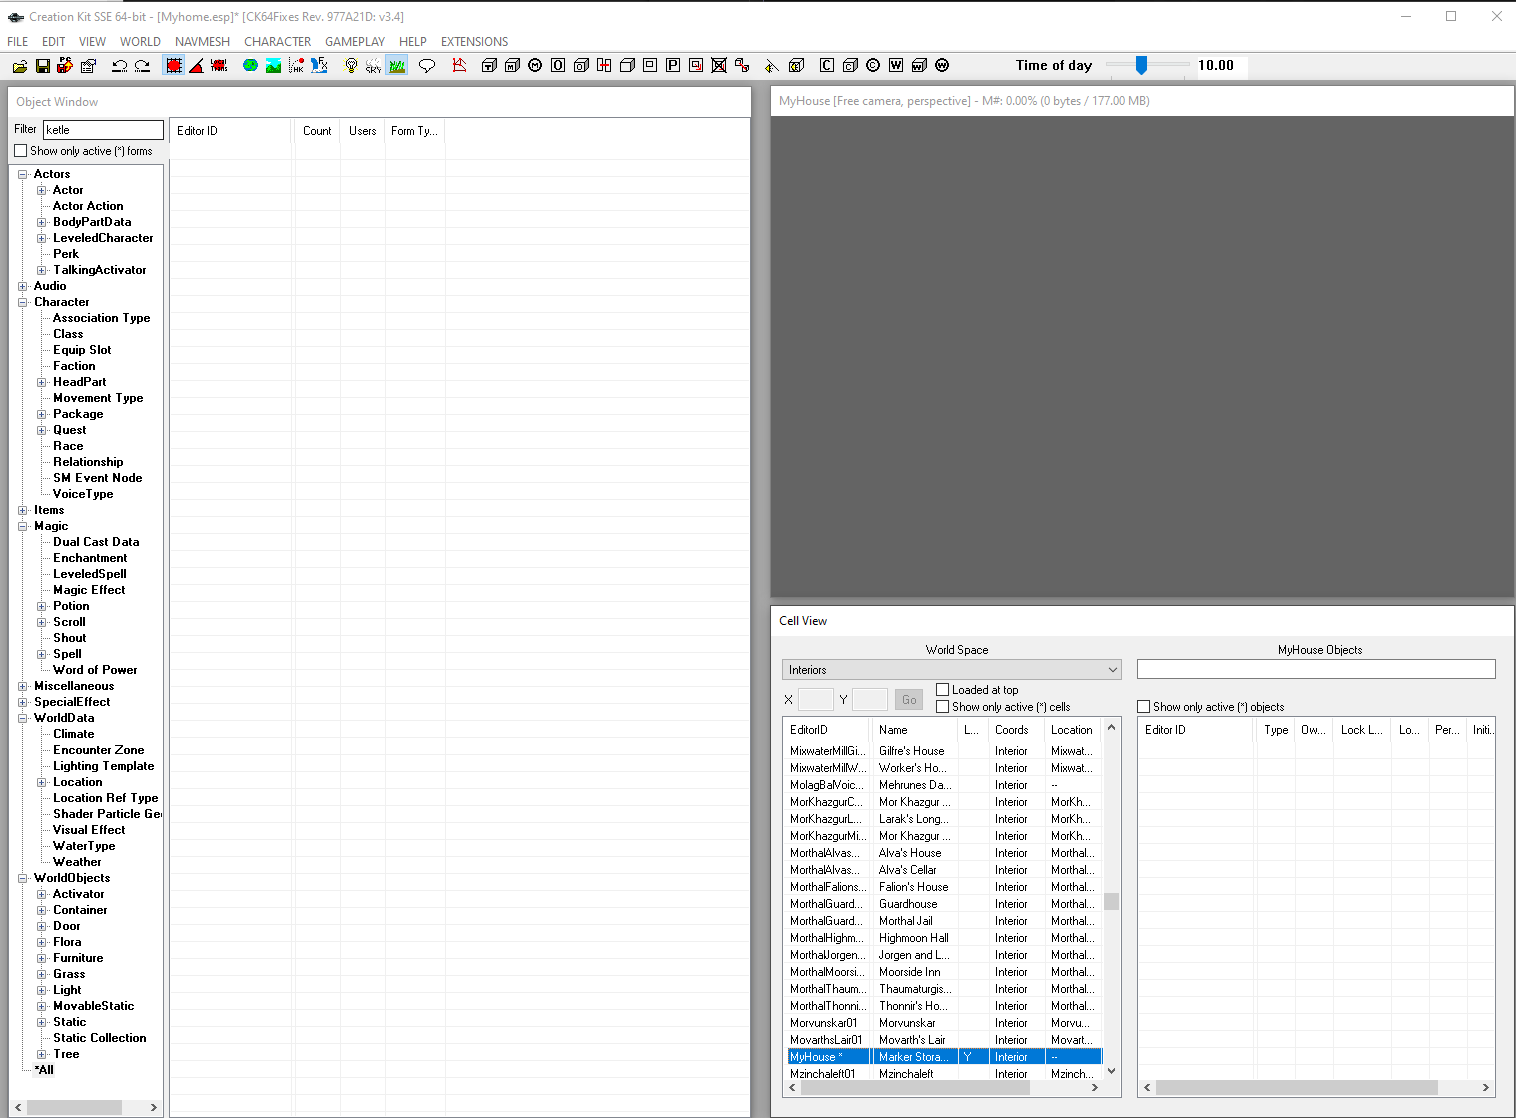This screenshot has width=1516, height=1118.
Task: Open the World Space Interiors dropdown
Action: tap(951, 670)
